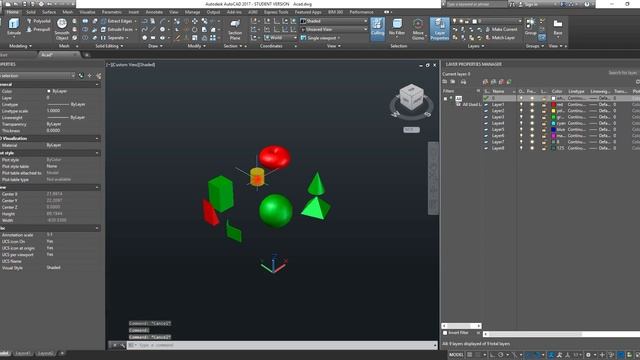Open the Shaded visual style dropdown
The height and width of the screenshot is (360, 640).
pyautogui.click(x=333, y=21)
